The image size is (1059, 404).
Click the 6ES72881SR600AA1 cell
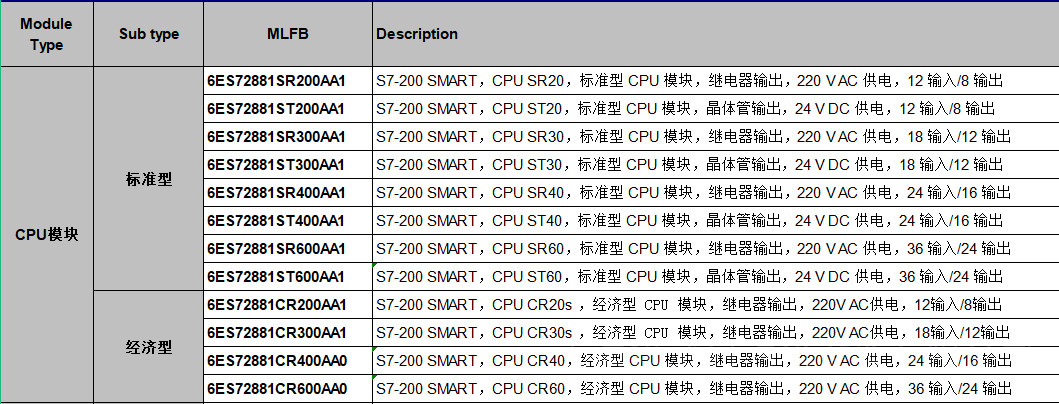(x=276, y=248)
